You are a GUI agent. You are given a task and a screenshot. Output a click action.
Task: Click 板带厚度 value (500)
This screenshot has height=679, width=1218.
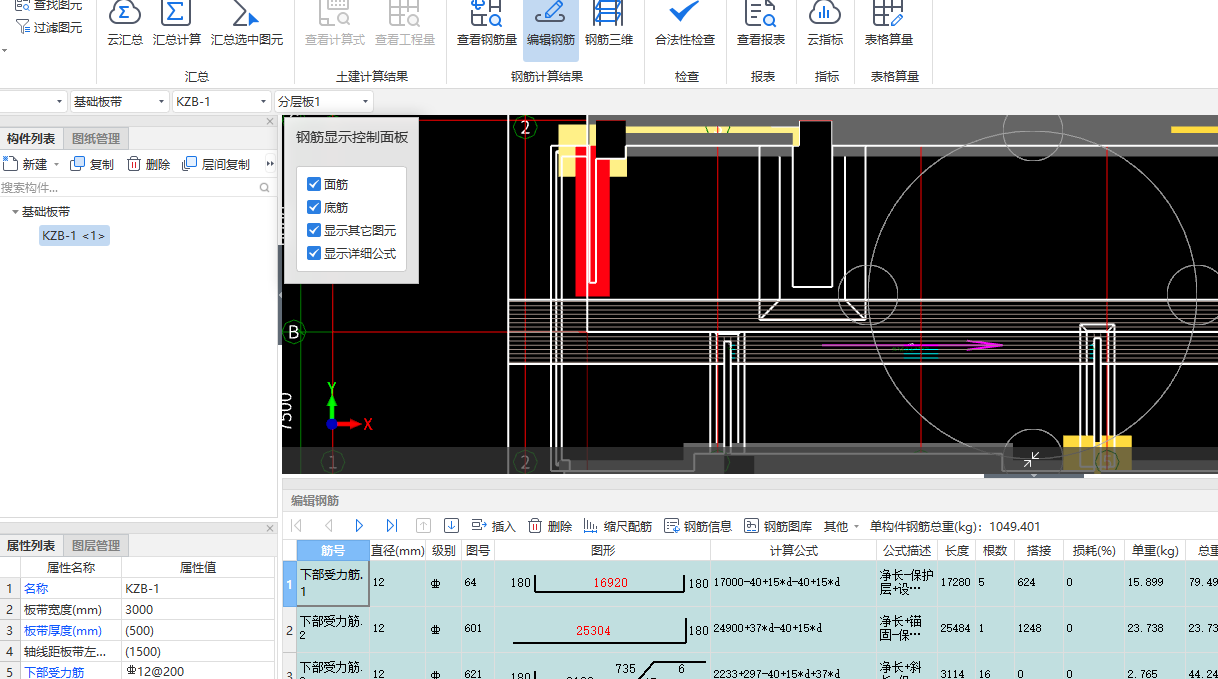198,630
